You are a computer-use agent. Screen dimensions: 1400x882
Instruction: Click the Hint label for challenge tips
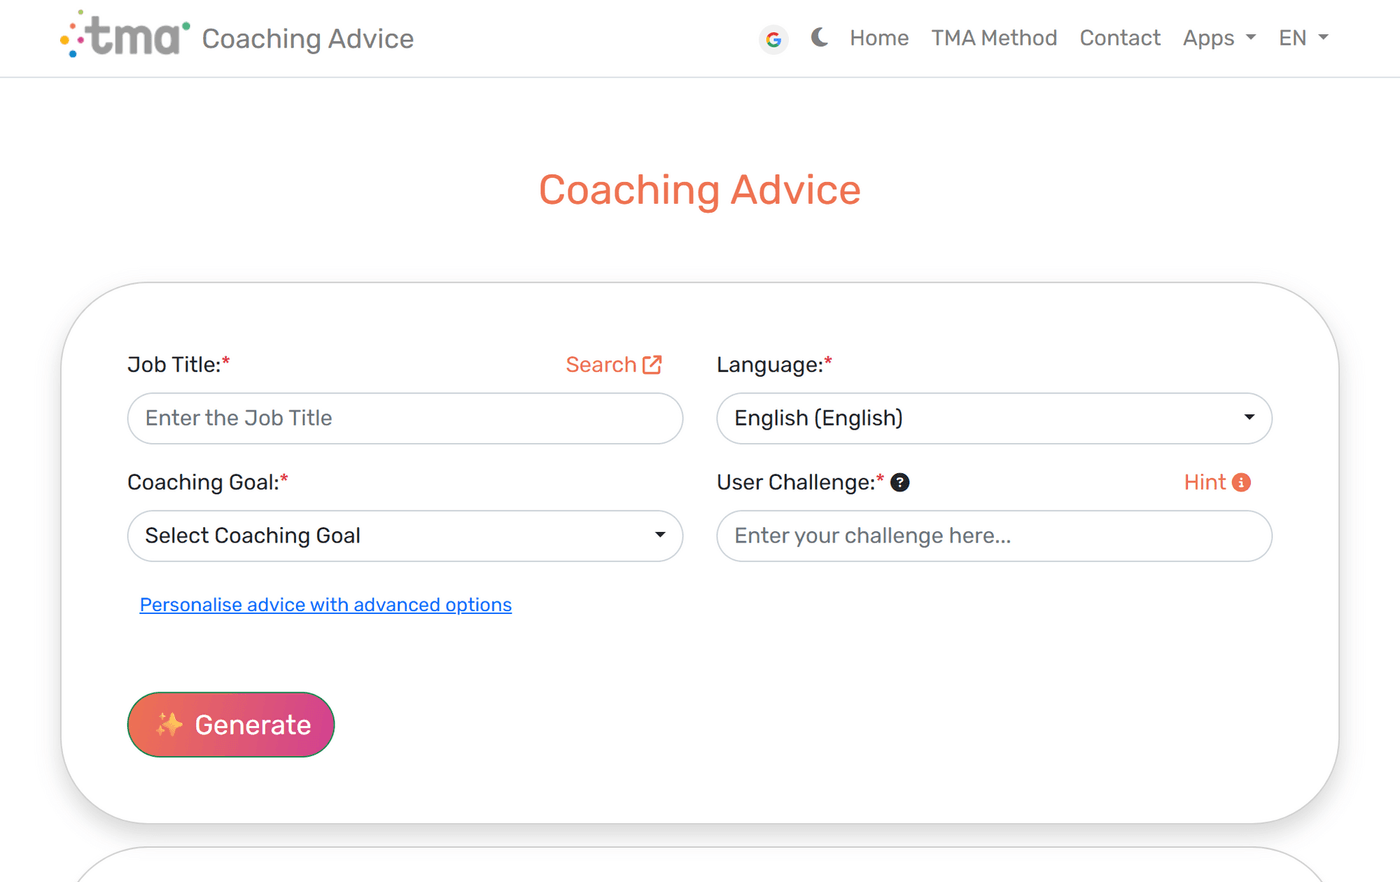(x=1203, y=482)
